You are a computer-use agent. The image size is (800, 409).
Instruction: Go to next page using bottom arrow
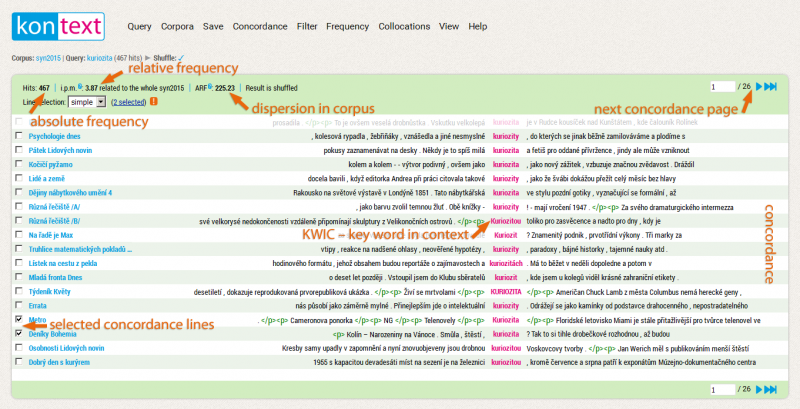(759, 390)
